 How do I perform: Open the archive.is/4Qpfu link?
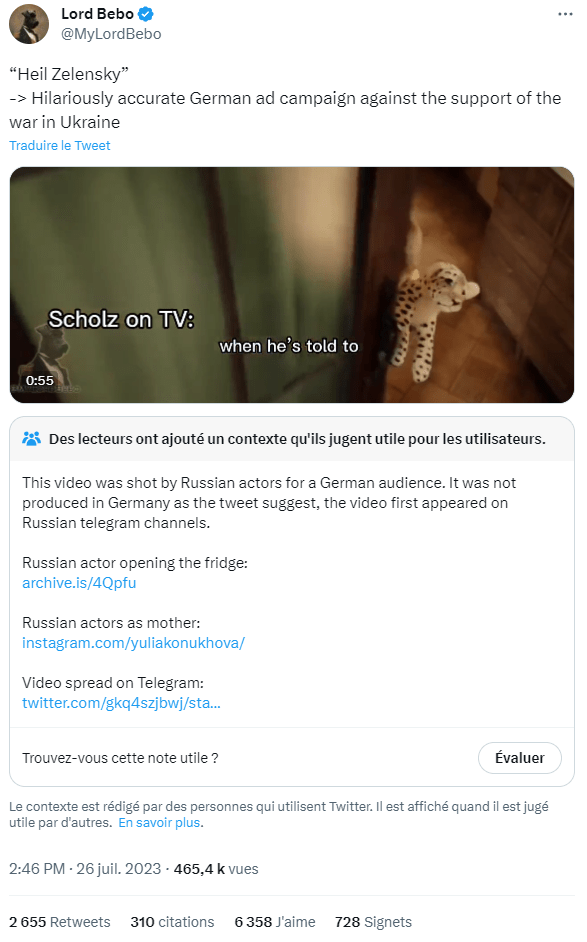[x=79, y=583]
